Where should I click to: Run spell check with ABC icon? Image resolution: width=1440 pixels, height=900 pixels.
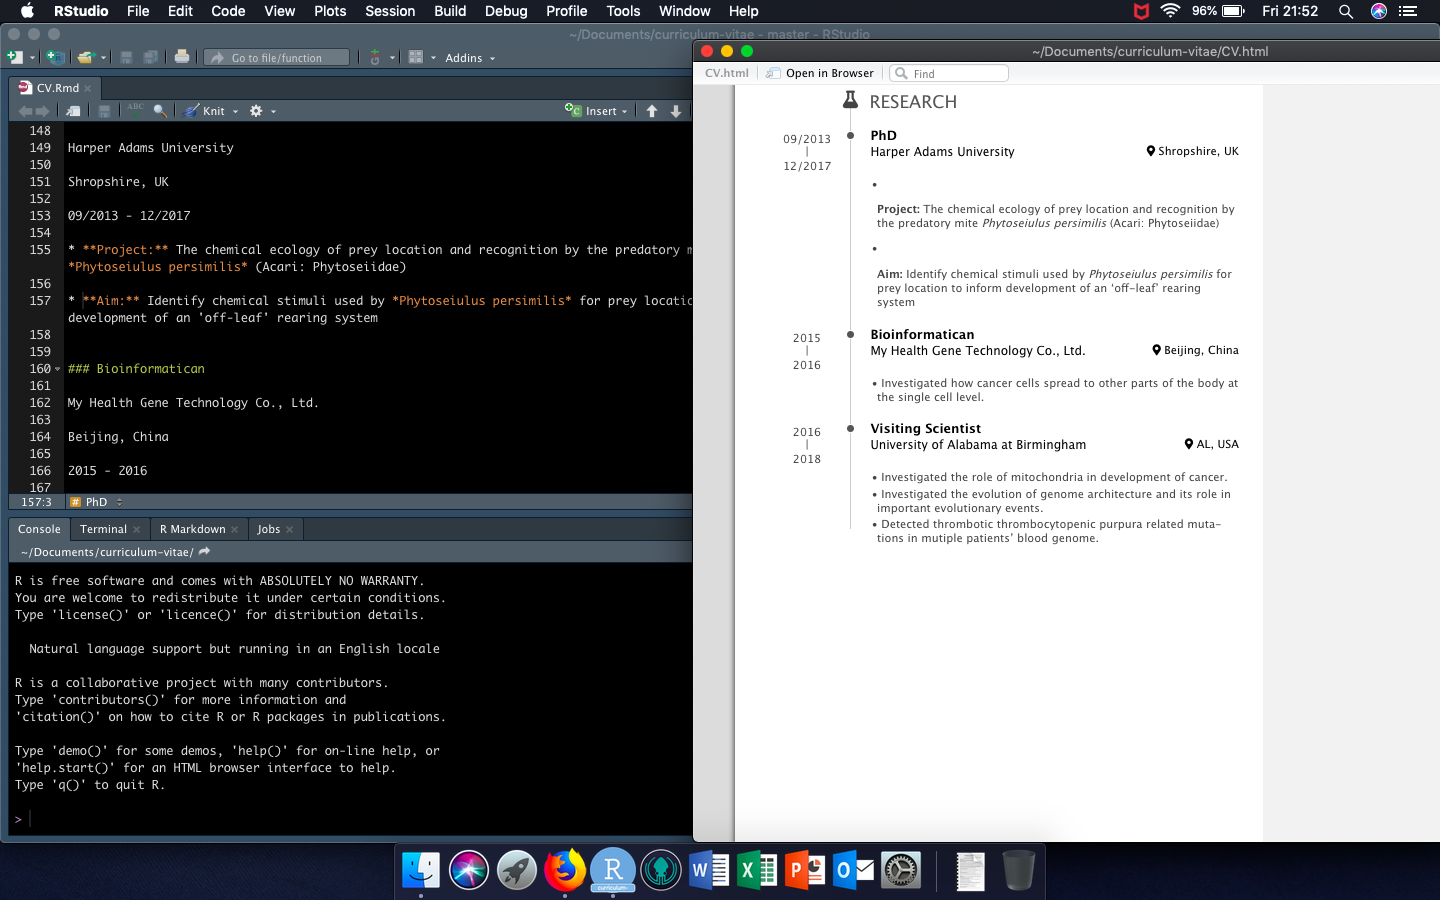135,110
